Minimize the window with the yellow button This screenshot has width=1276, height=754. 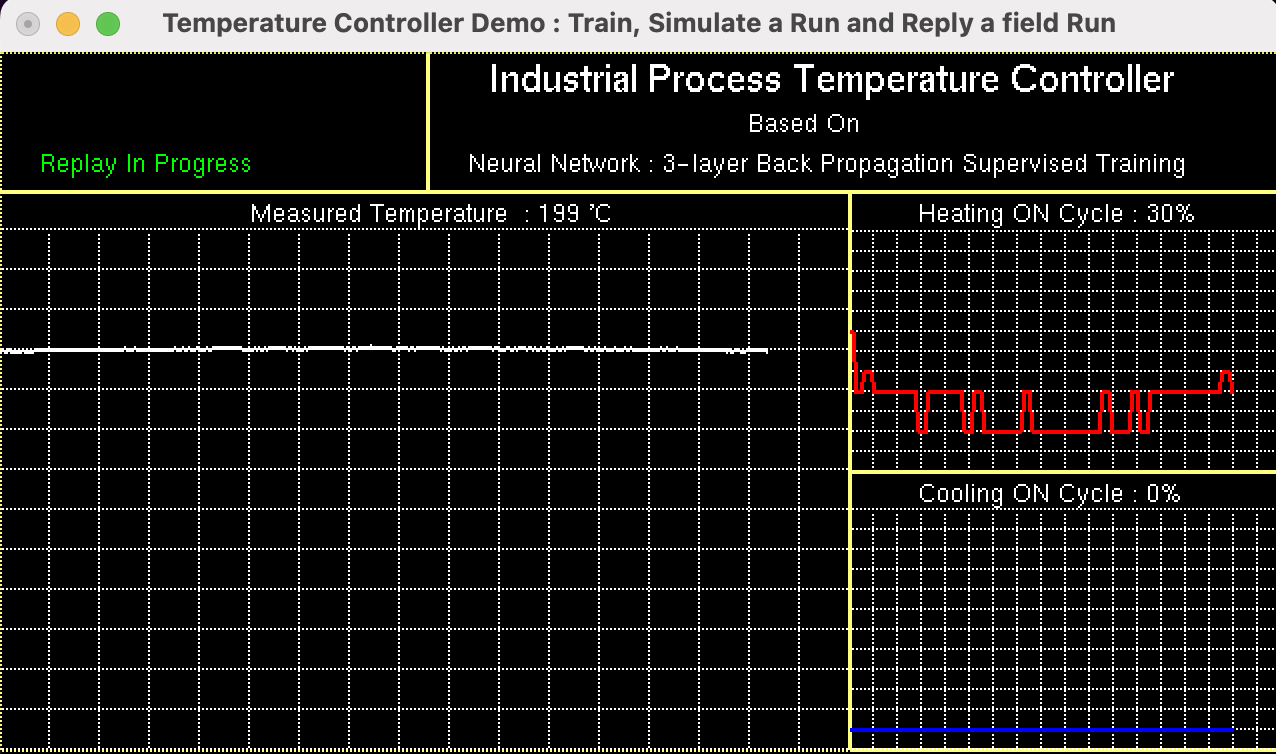68,24
